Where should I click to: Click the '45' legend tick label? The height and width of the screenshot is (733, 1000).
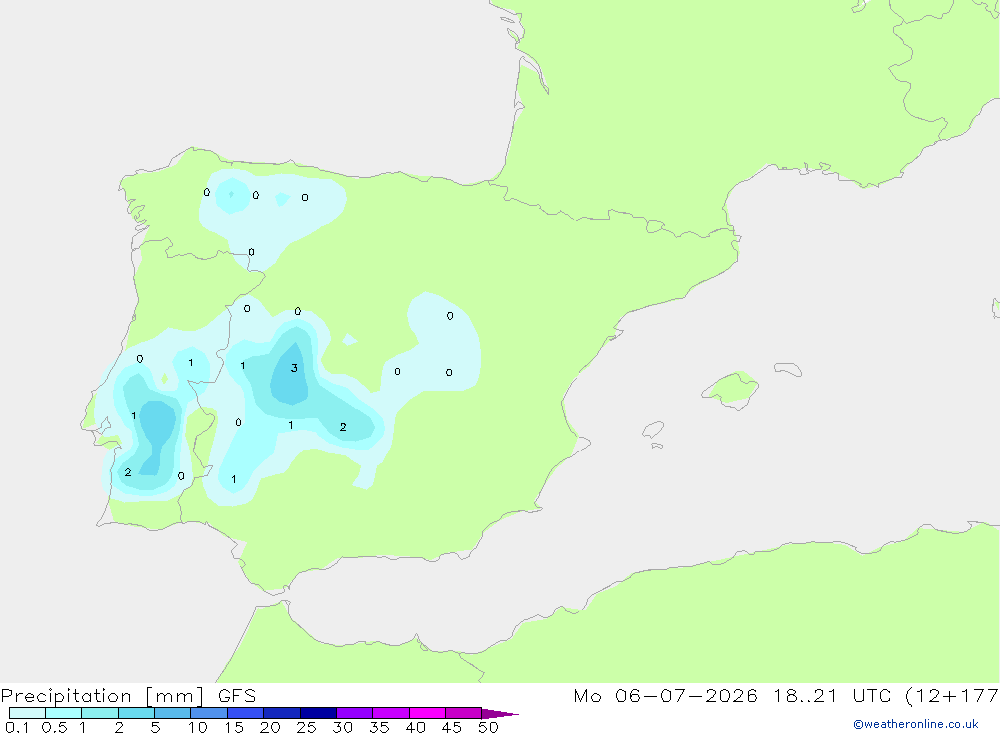tap(452, 727)
